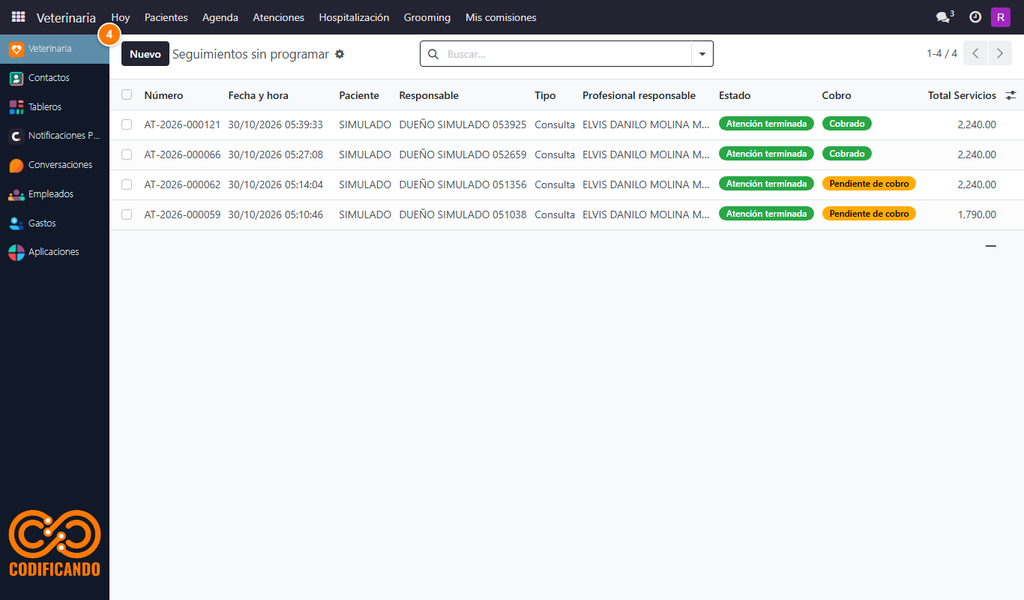The image size is (1024, 600).
Task: Open record AT-2026-000062
Action: tap(182, 185)
